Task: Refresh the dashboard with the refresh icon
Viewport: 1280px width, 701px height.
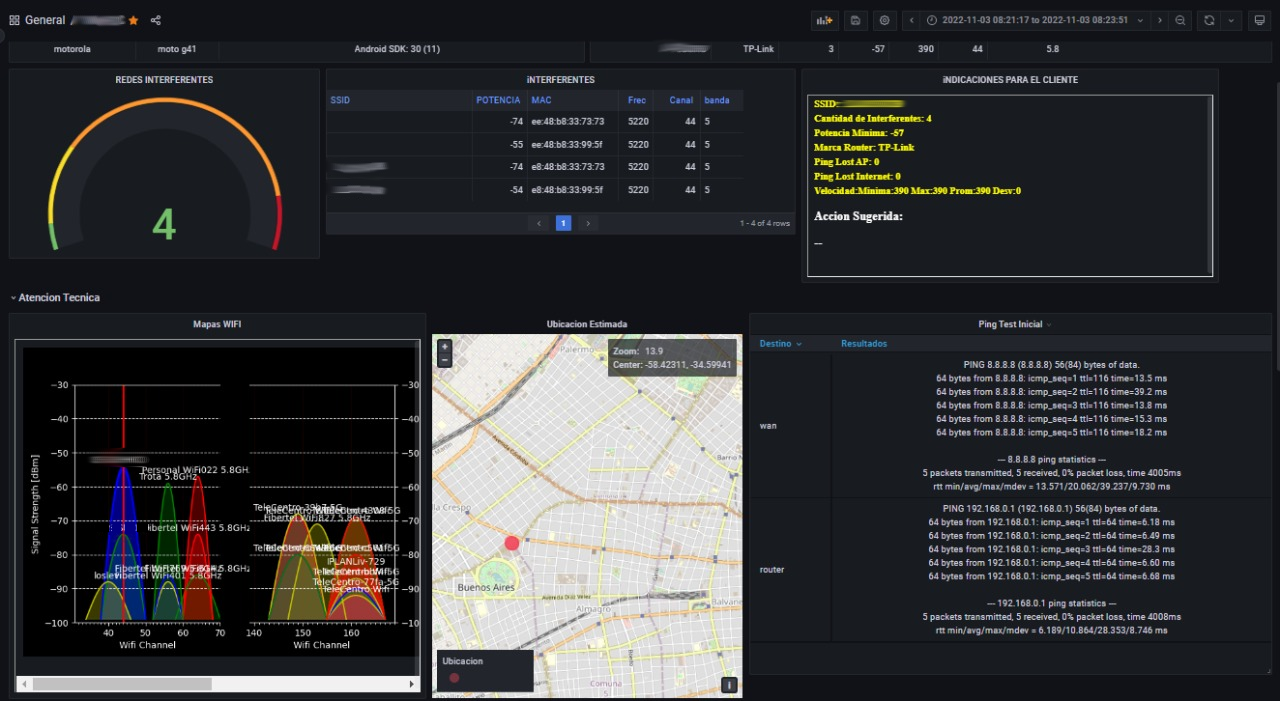Action: 1209,20
